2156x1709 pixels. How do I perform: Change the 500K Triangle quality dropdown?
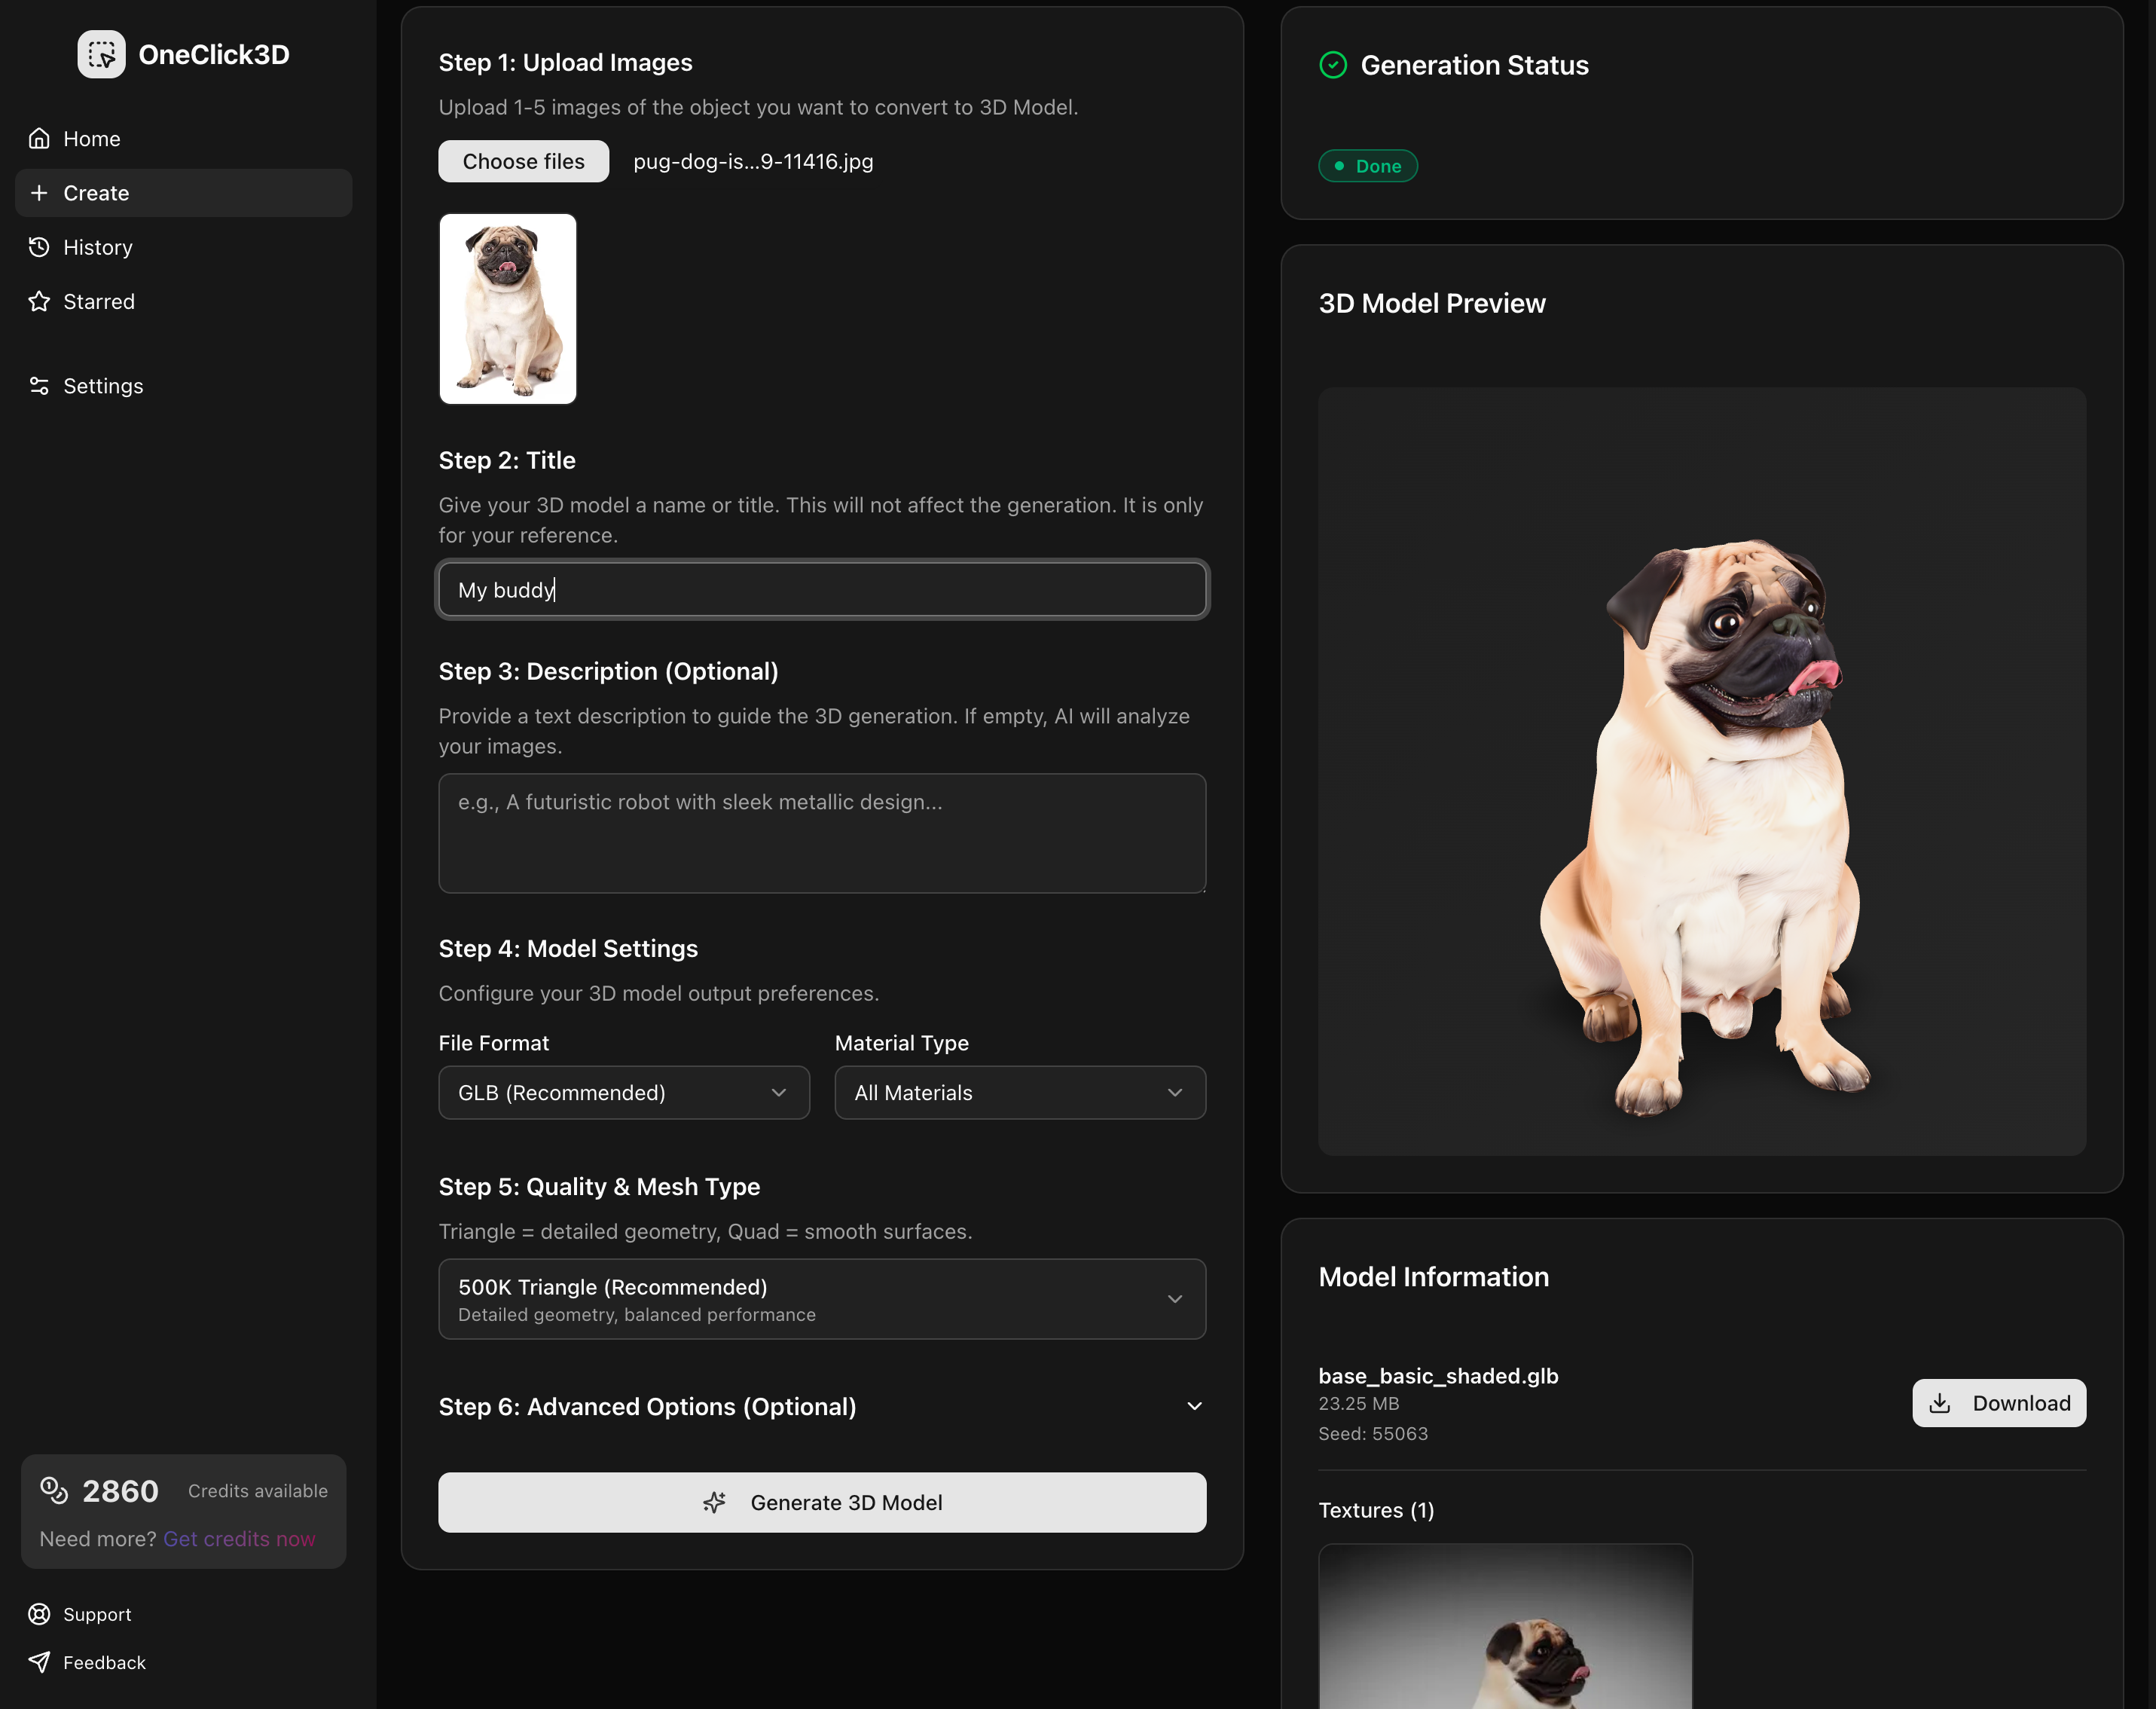822,1299
